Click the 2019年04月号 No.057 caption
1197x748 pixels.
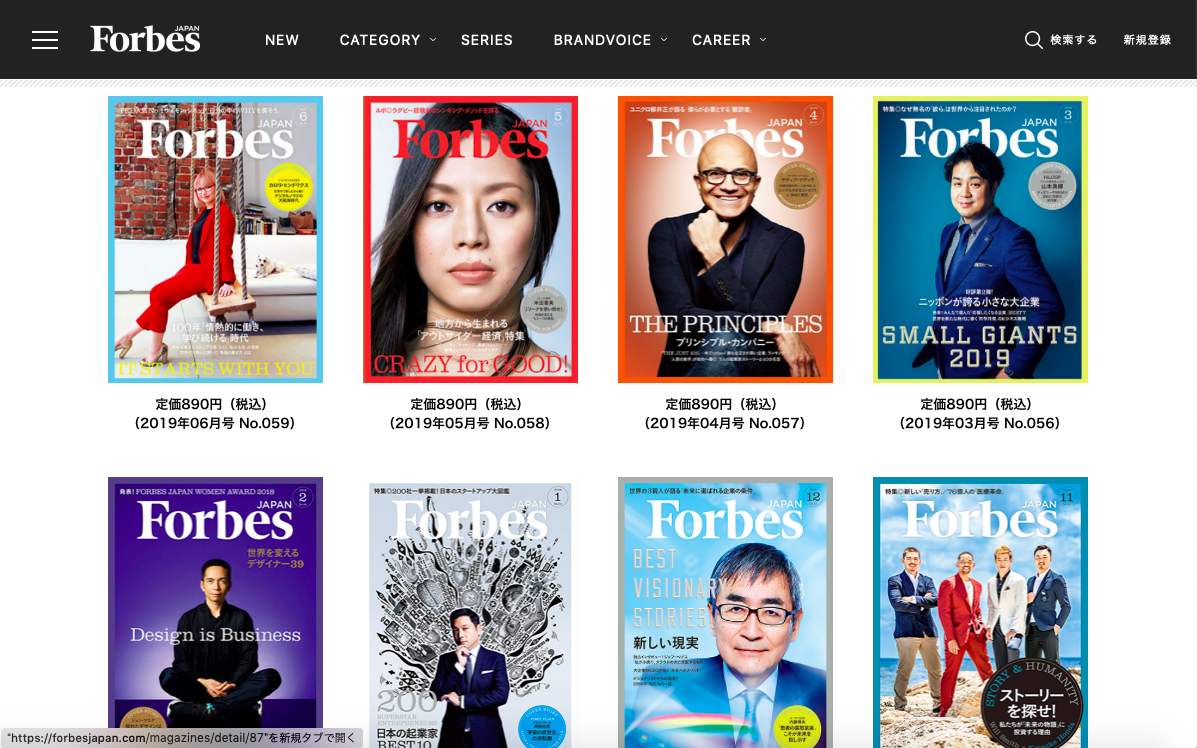pyautogui.click(x=724, y=423)
